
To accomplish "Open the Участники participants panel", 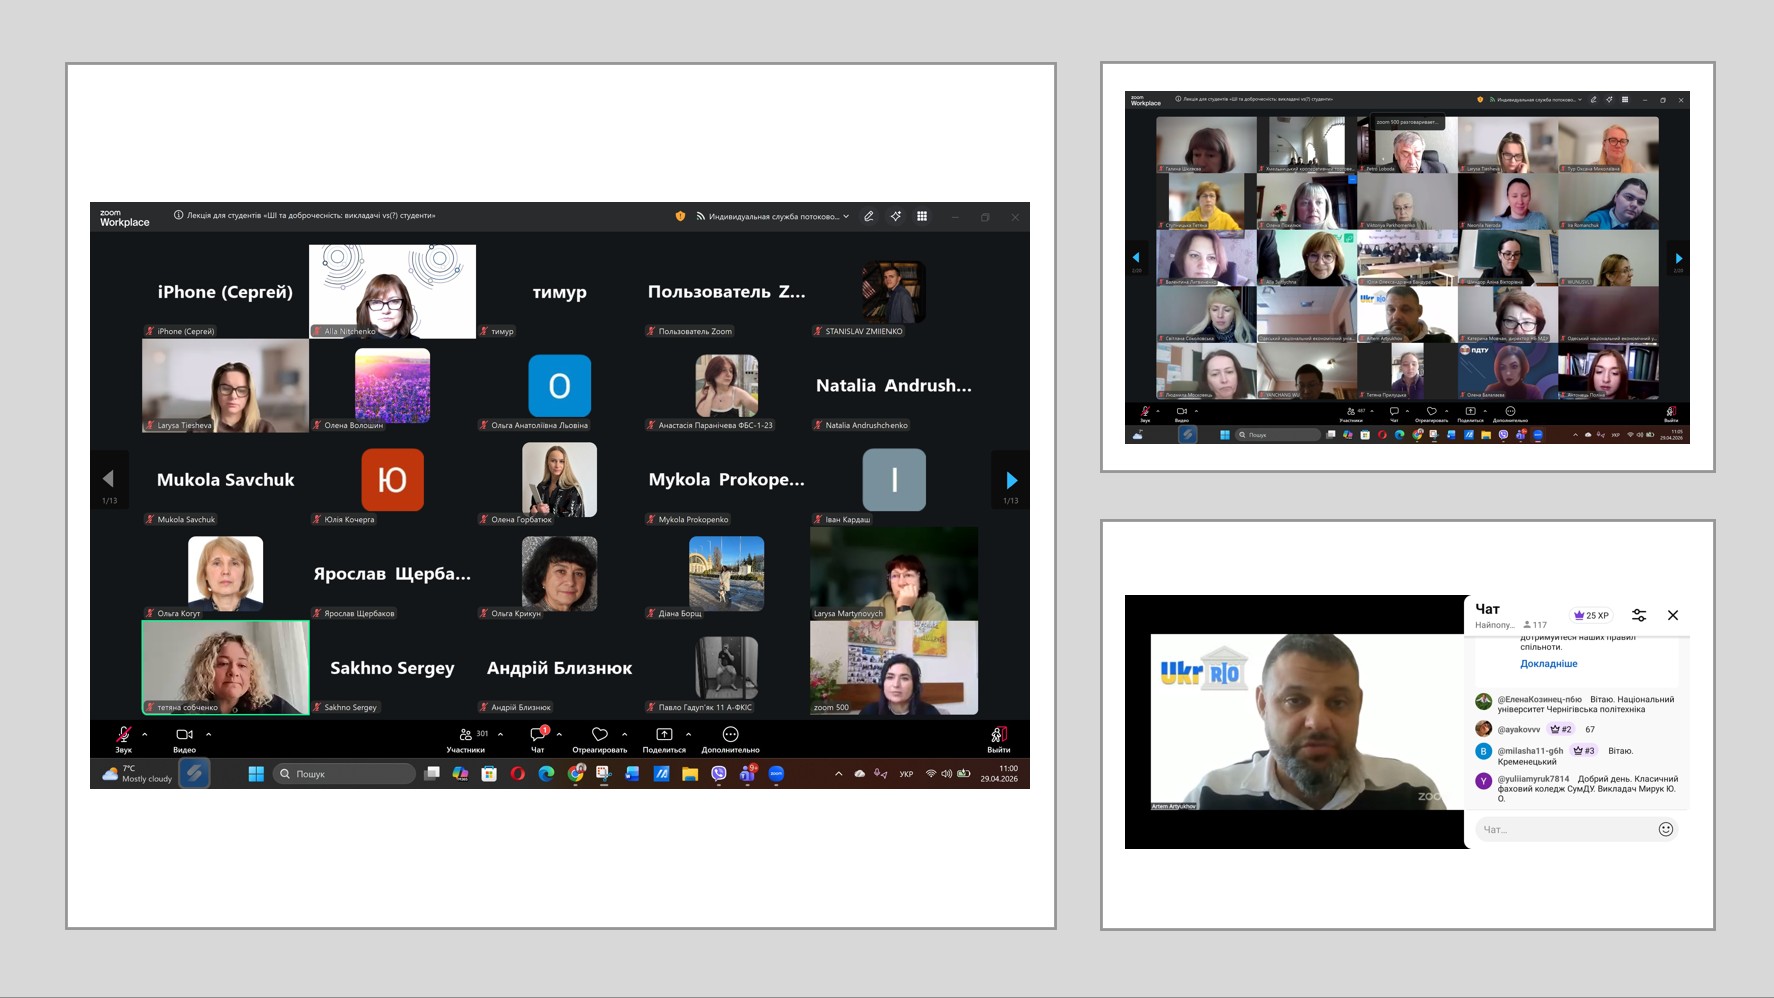I will [466, 735].
